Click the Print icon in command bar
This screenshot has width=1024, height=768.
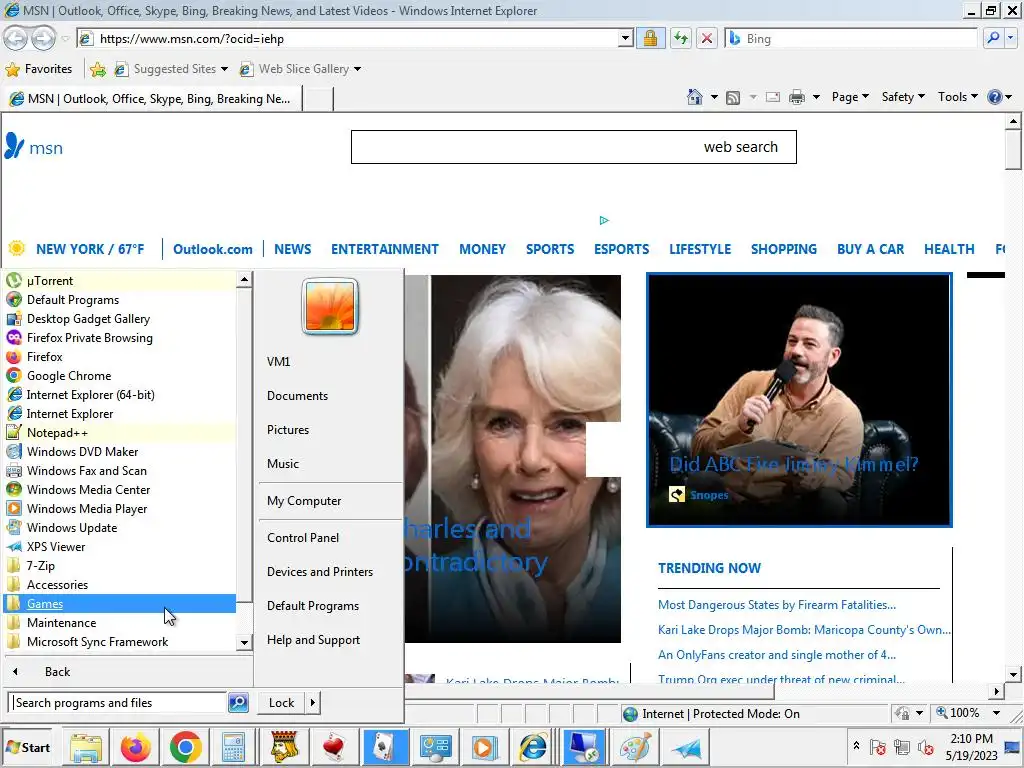(797, 97)
